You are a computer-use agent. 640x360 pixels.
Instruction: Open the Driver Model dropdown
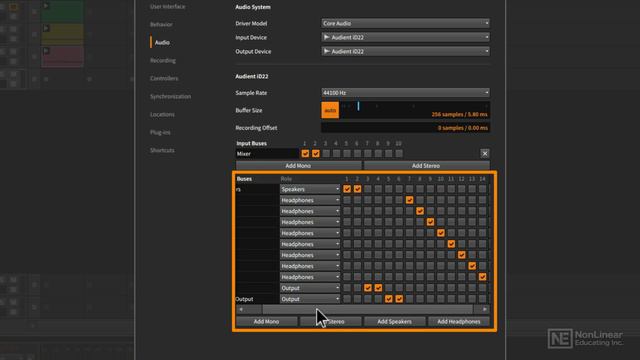coord(405,23)
